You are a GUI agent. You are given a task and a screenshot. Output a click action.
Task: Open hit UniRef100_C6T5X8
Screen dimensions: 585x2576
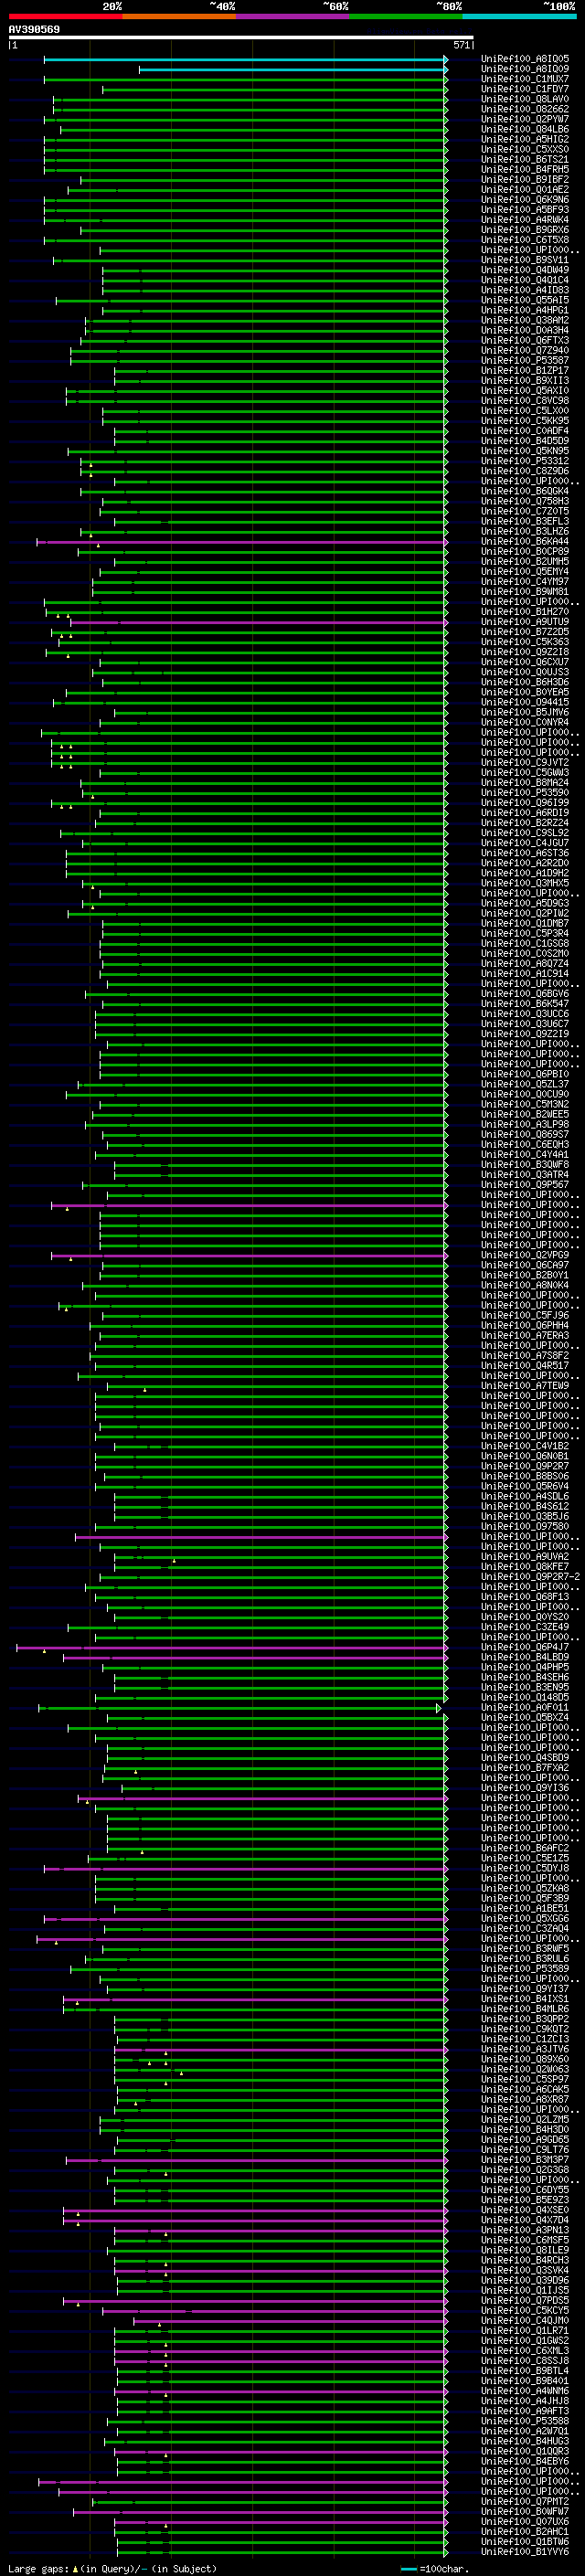(525, 240)
